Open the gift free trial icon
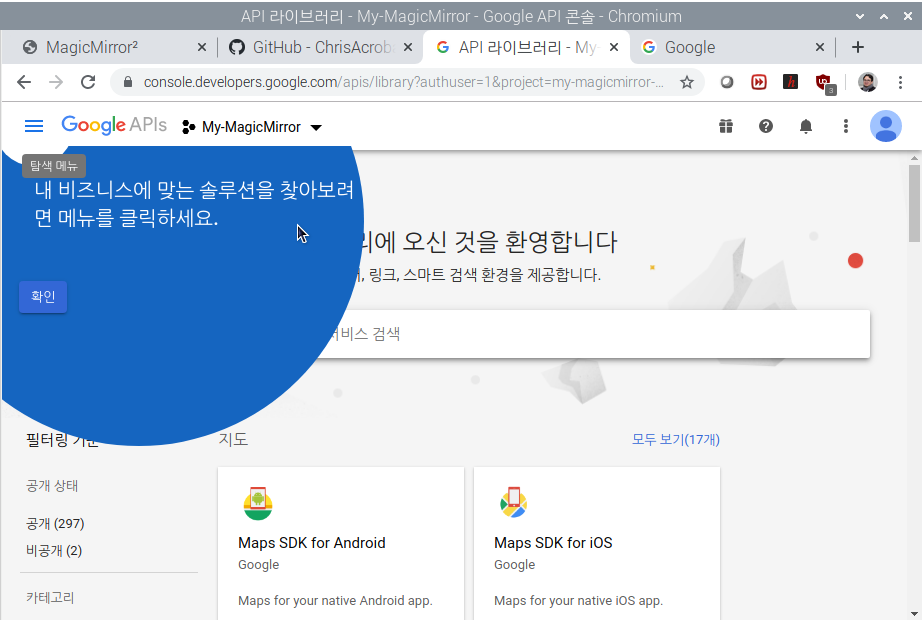The width and height of the screenshot is (922, 622). (x=726, y=126)
